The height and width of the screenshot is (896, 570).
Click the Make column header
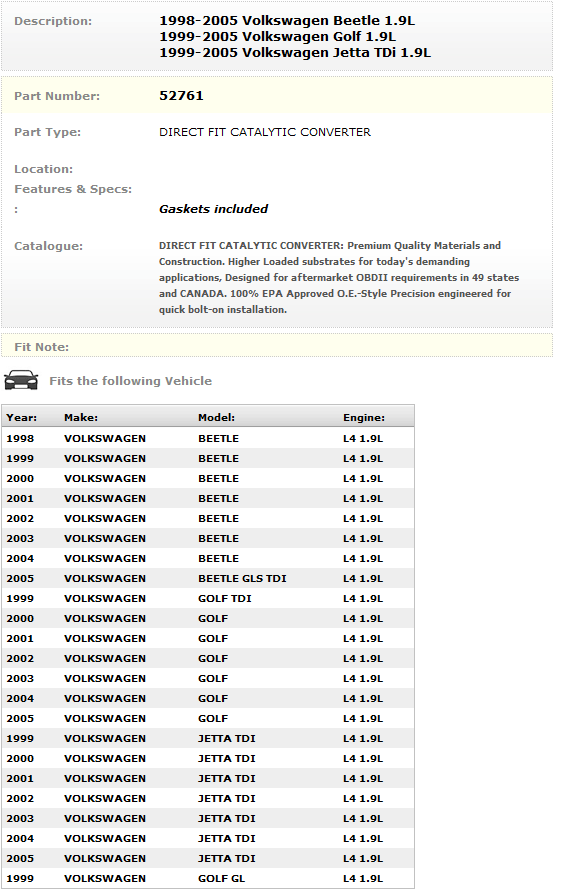coord(81,418)
